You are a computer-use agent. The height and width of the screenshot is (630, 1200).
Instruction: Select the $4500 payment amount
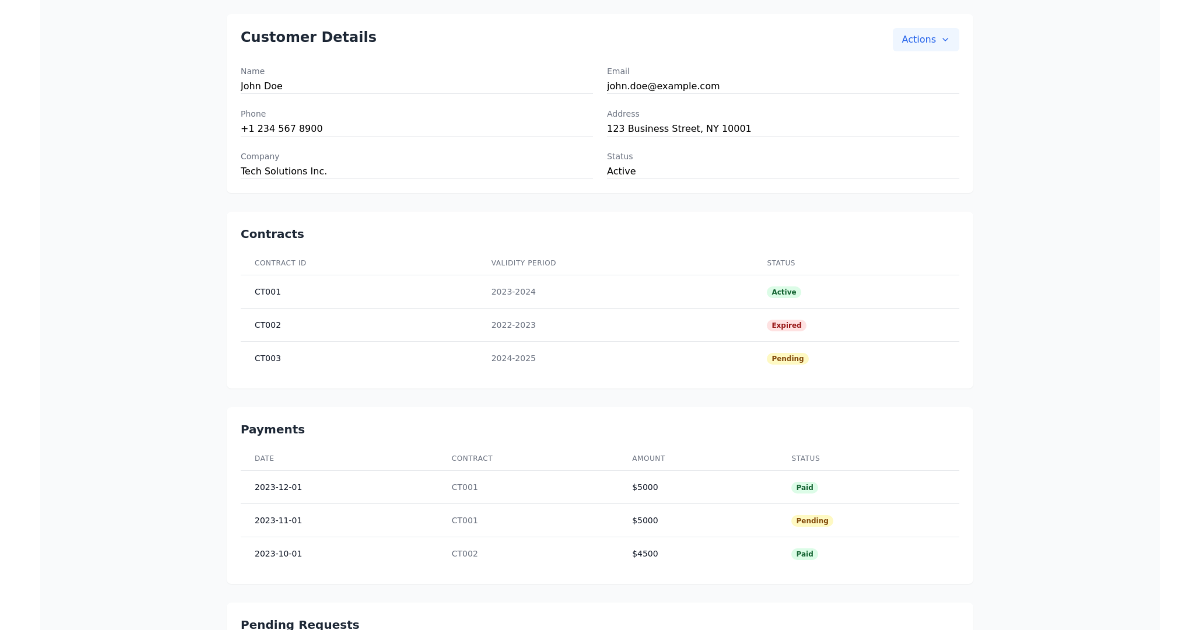click(645, 553)
